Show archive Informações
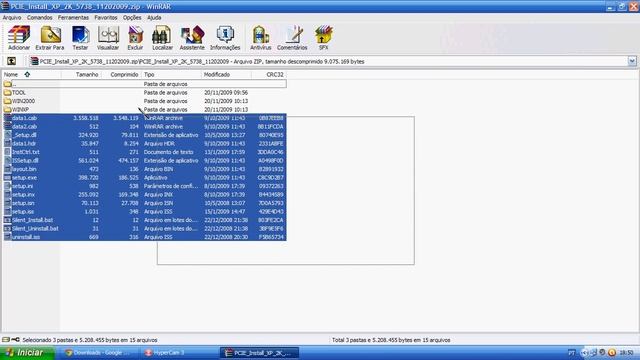The height and width of the screenshot is (360, 640). point(225,38)
